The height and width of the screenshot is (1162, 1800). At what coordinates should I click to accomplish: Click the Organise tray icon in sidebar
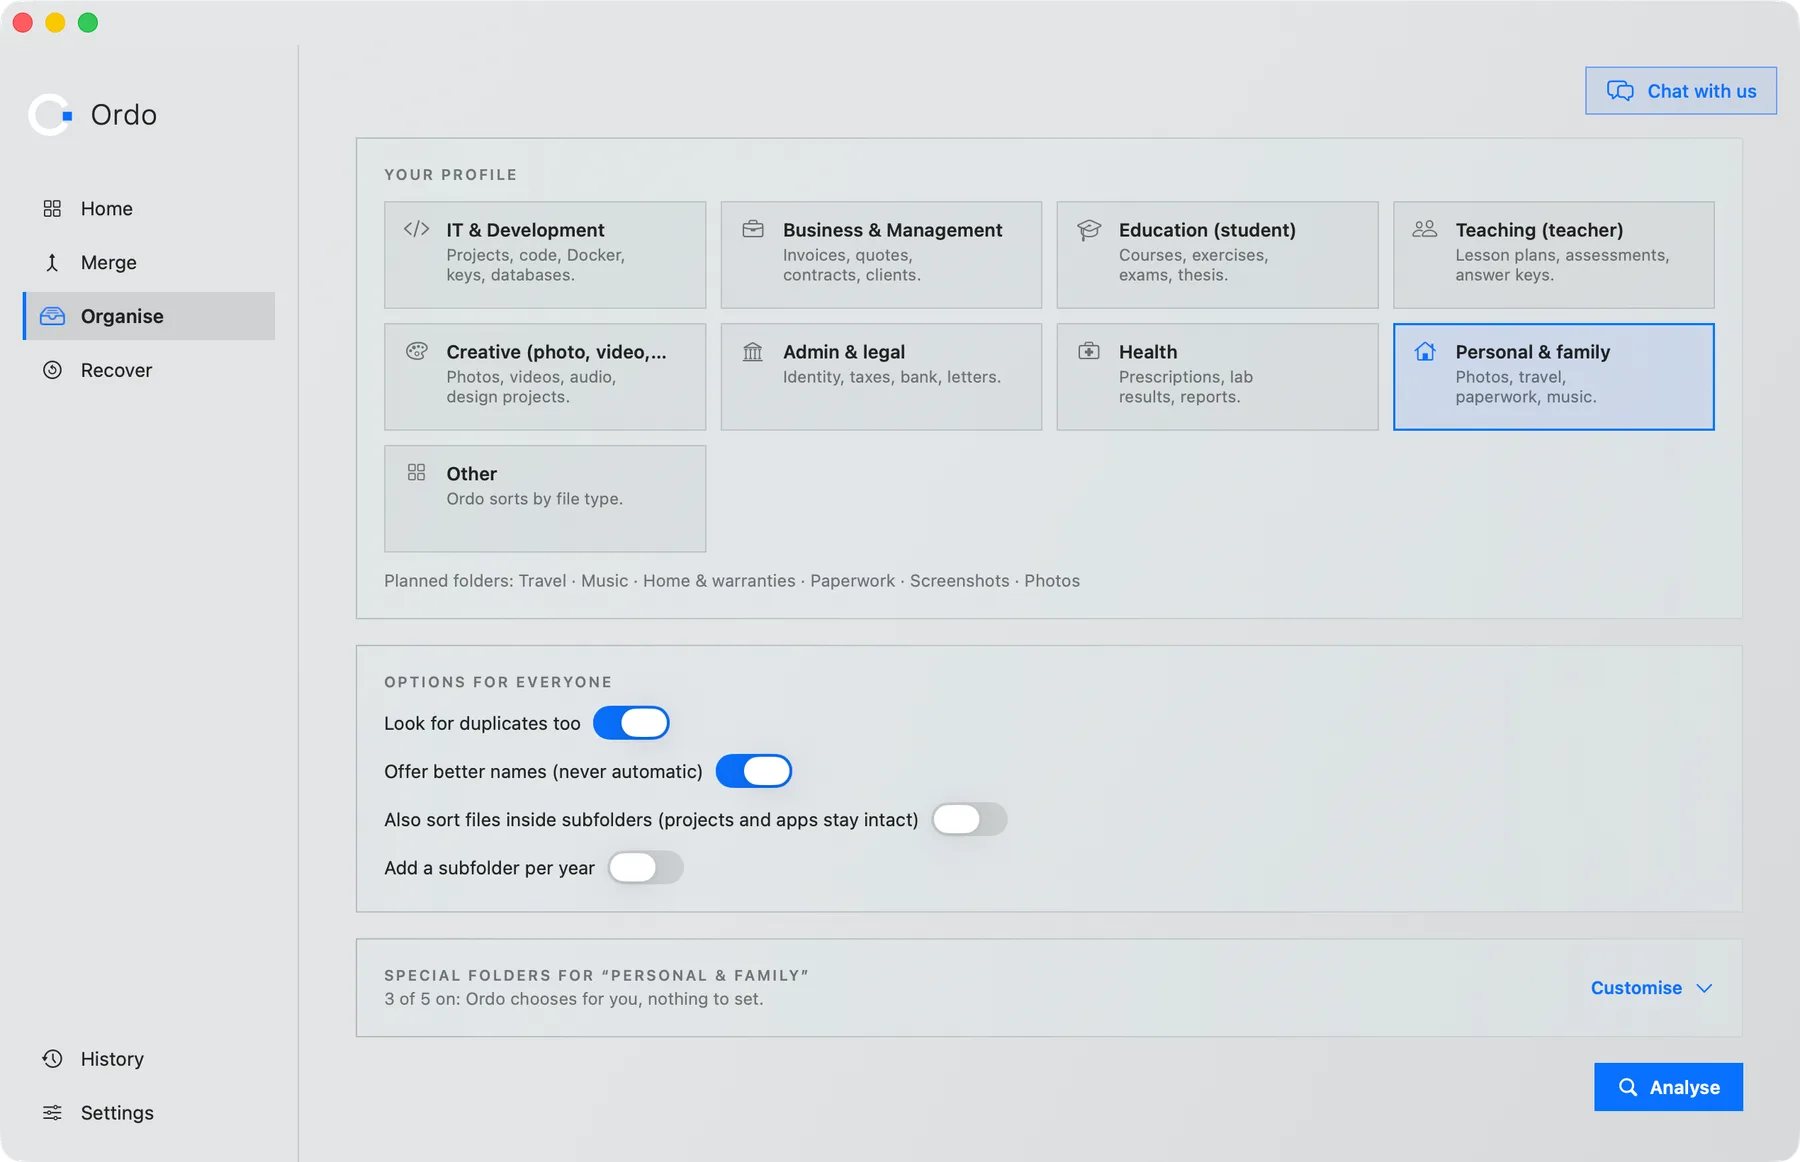coord(52,316)
